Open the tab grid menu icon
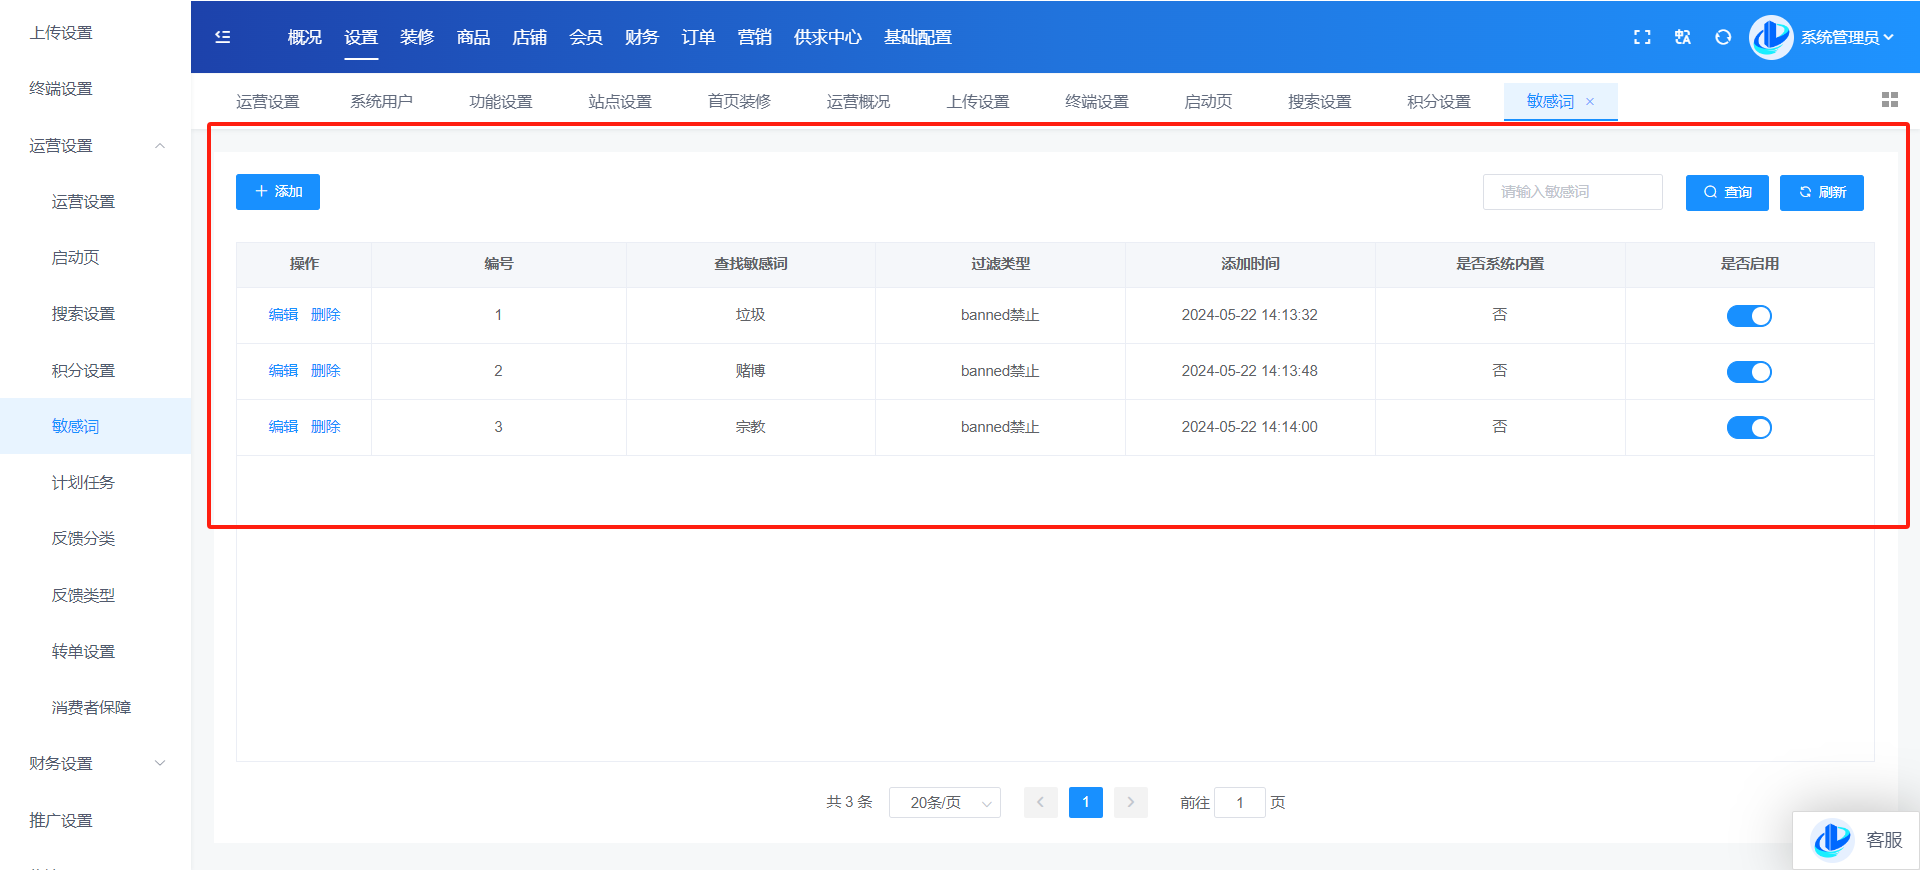This screenshot has height=870, width=1920. 1889,100
